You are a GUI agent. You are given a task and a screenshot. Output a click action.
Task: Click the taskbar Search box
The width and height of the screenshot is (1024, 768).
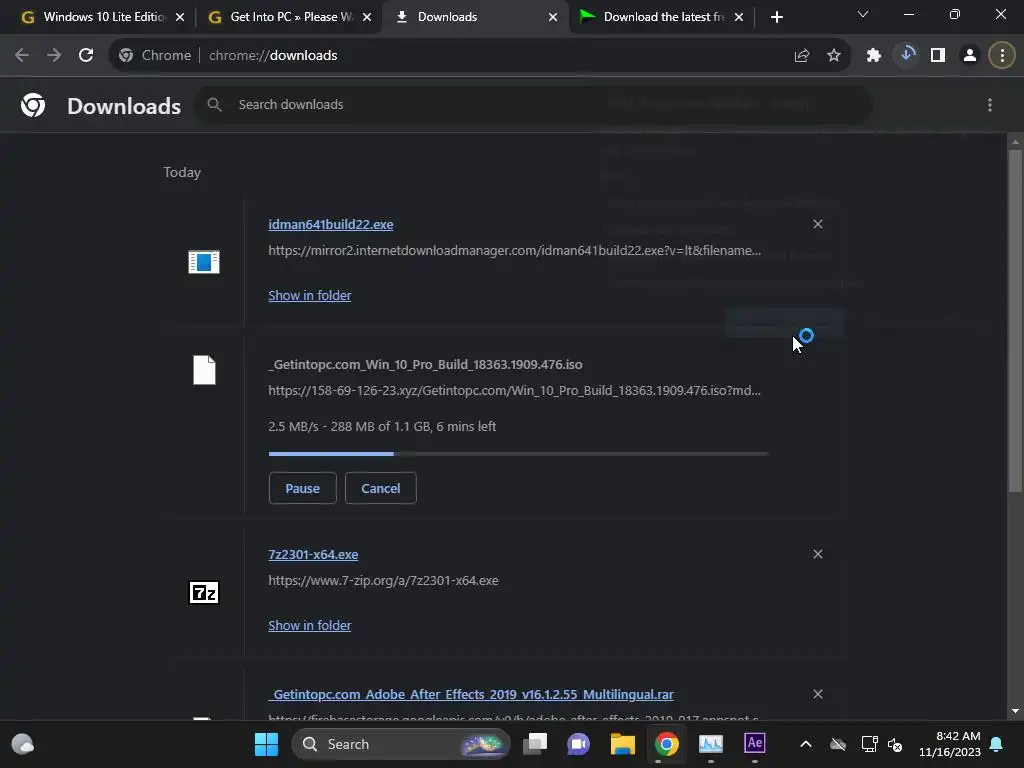[400, 744]
